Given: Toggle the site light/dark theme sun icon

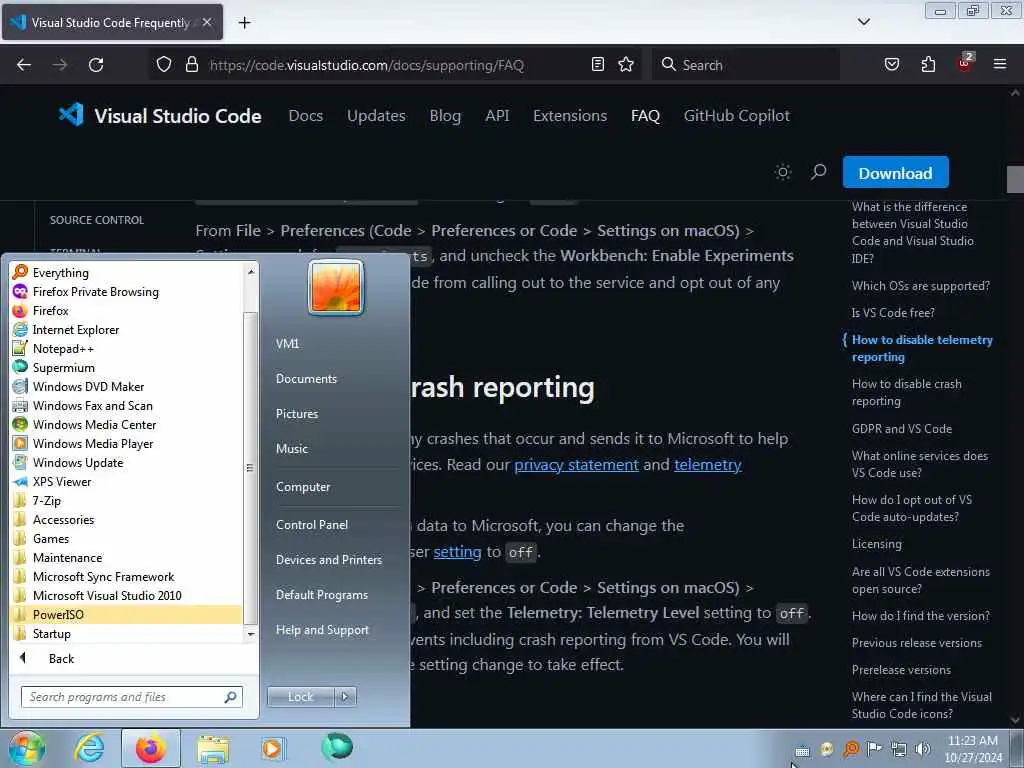Looking at the screenshot, I should click(782, 172).
